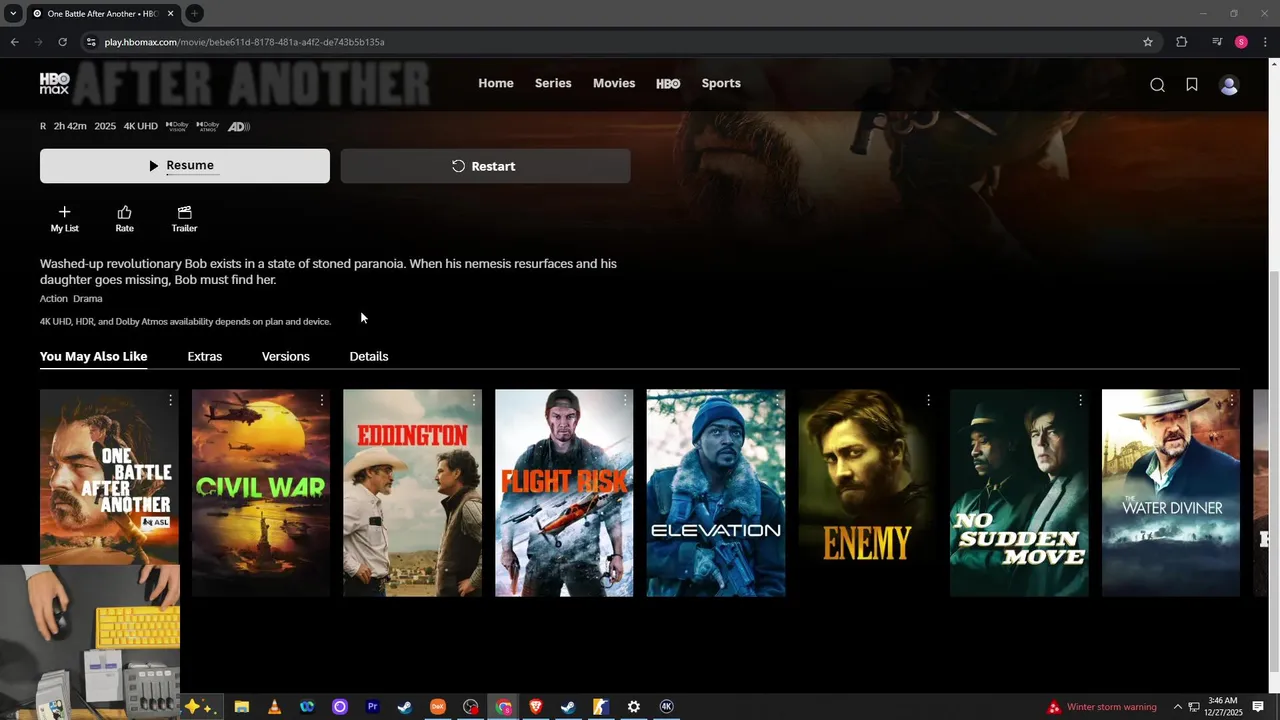Go back in browser history

(14, 42)
